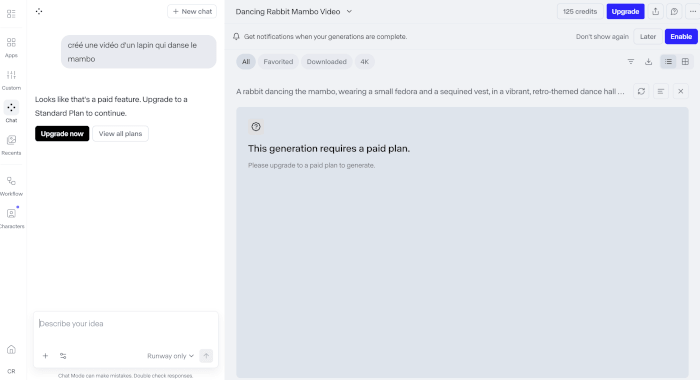Enable generation notifications
The height and width of the screenshot is (380, 700).
click(681, 37)
